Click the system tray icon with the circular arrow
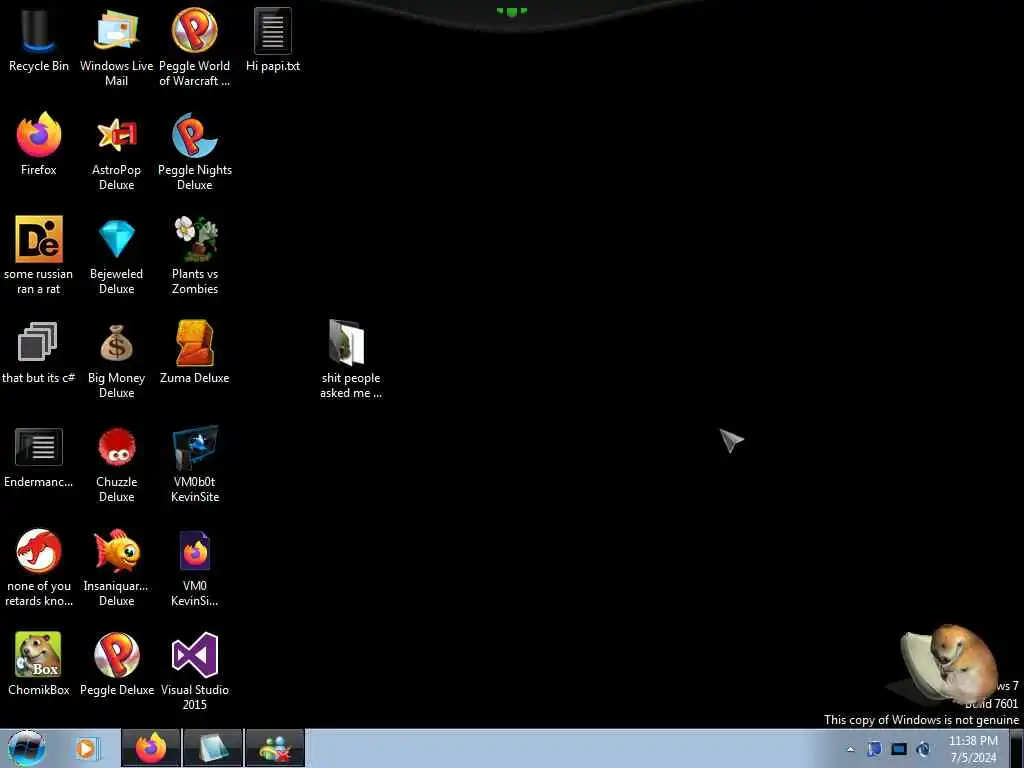 (x=923, y=749)
